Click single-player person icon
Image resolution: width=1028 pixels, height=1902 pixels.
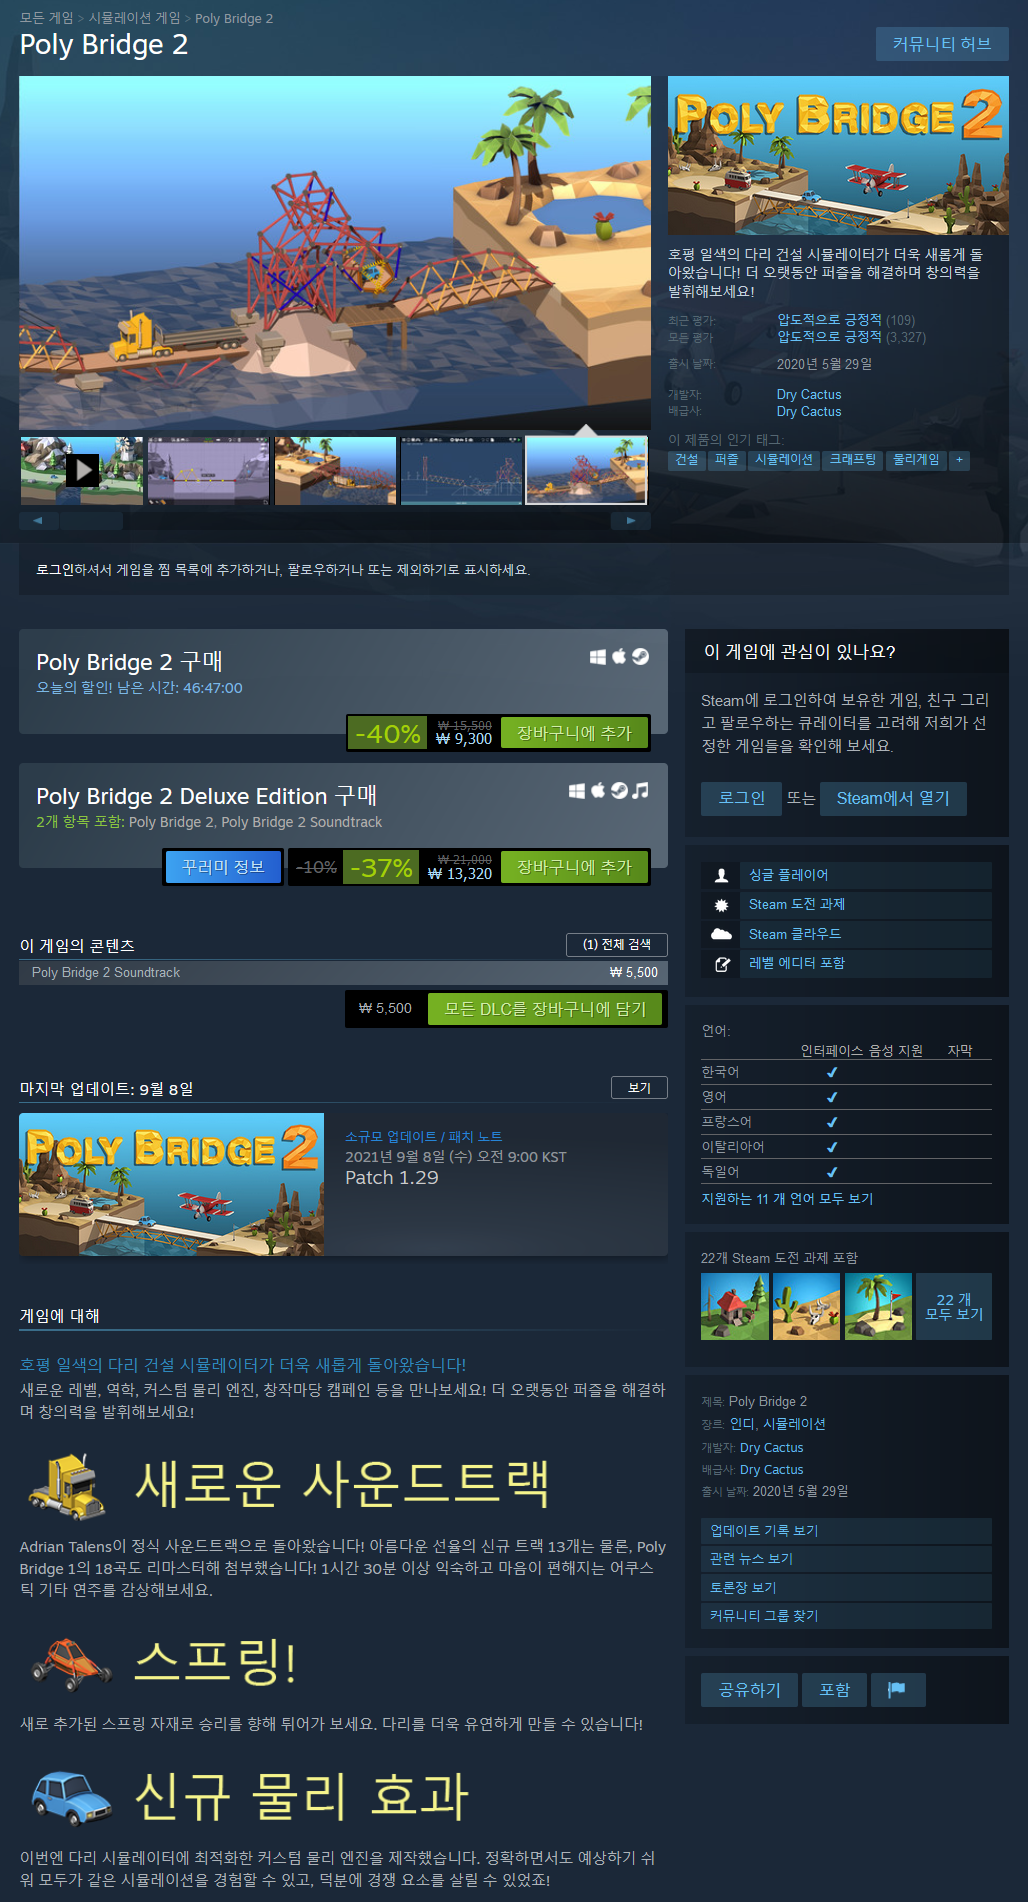[721, 875]
